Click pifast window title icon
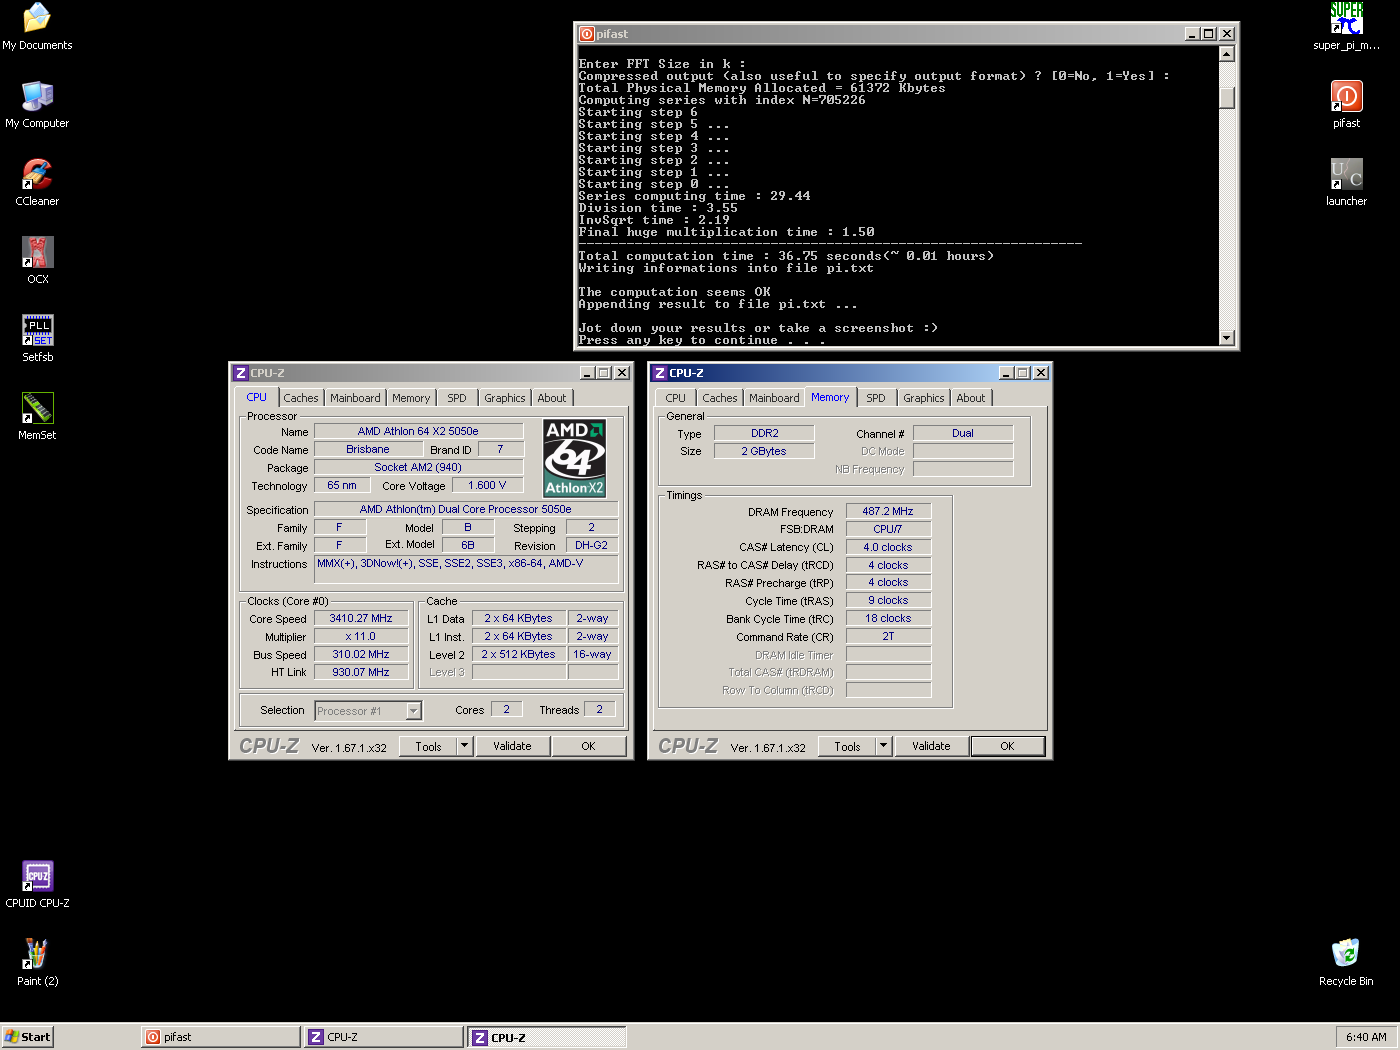1400x1050 pixels. 587,34
